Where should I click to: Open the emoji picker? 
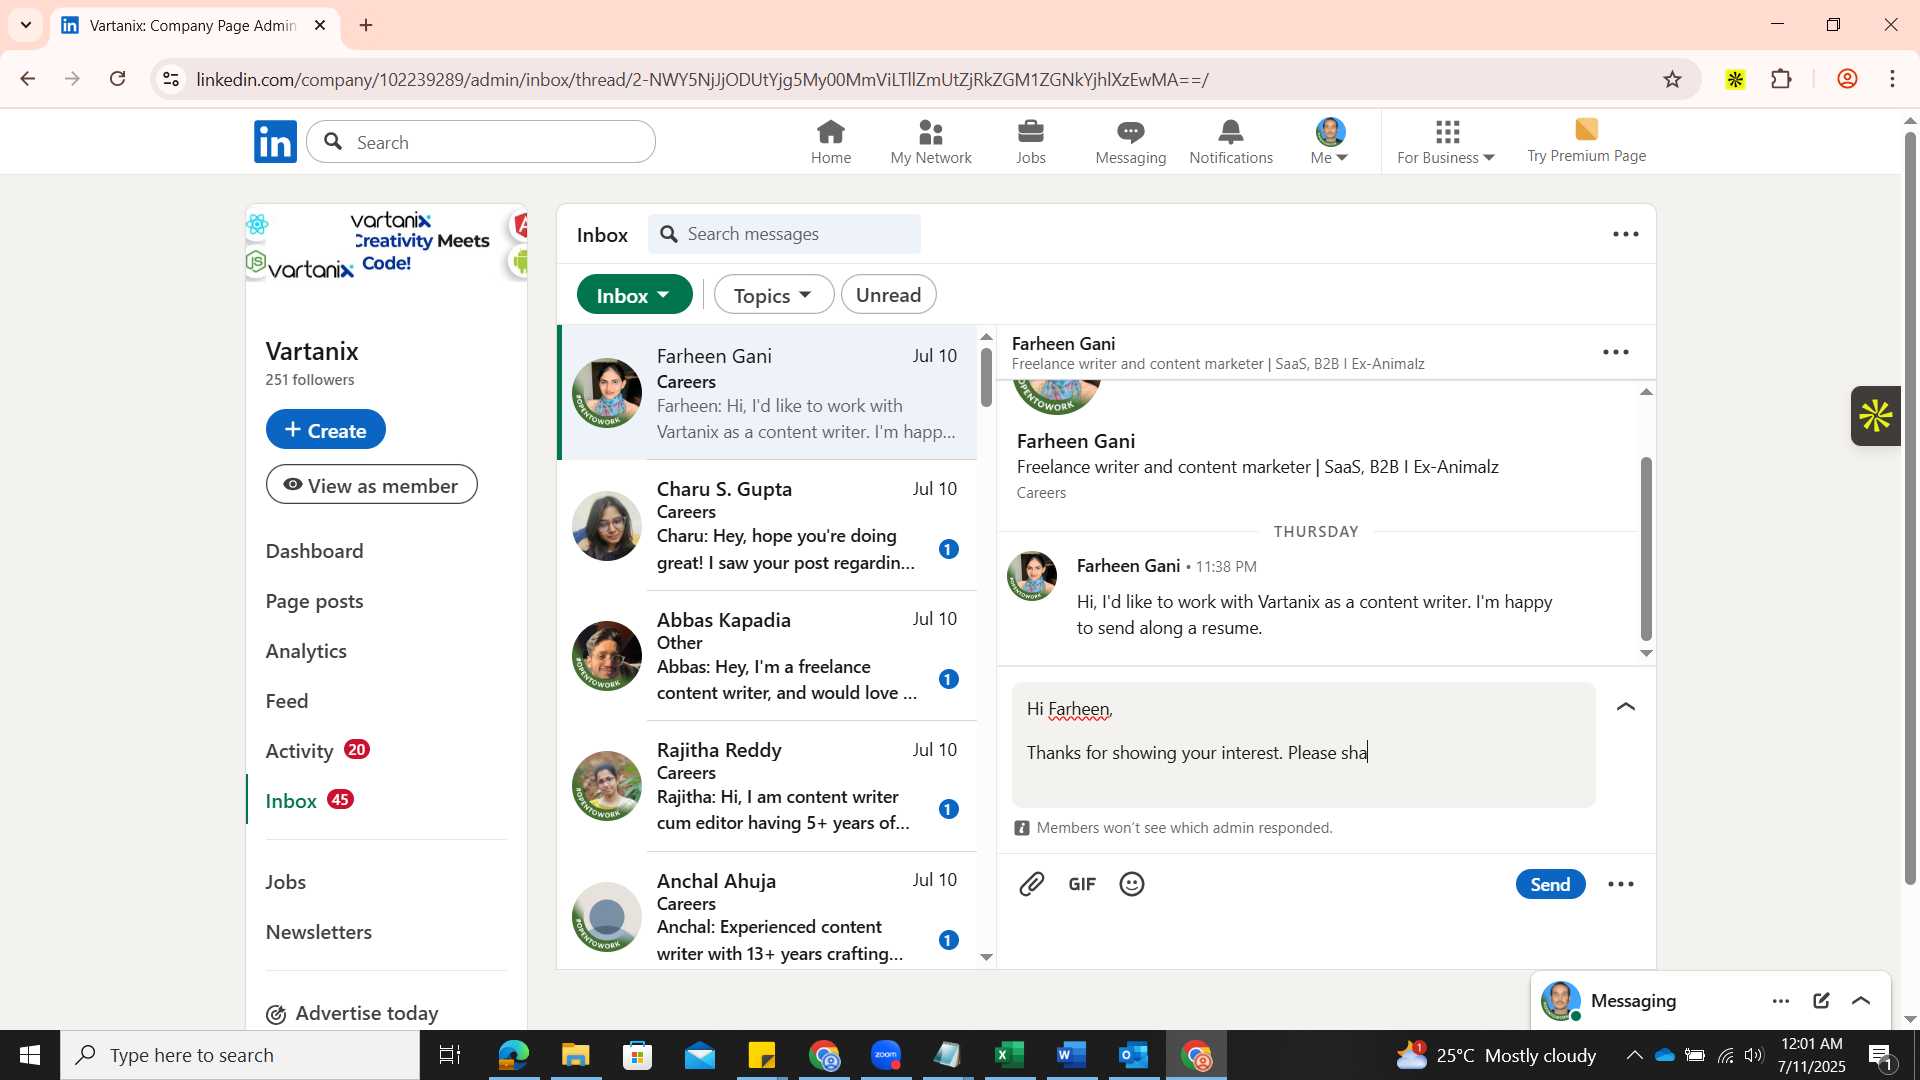(1132, 884)
